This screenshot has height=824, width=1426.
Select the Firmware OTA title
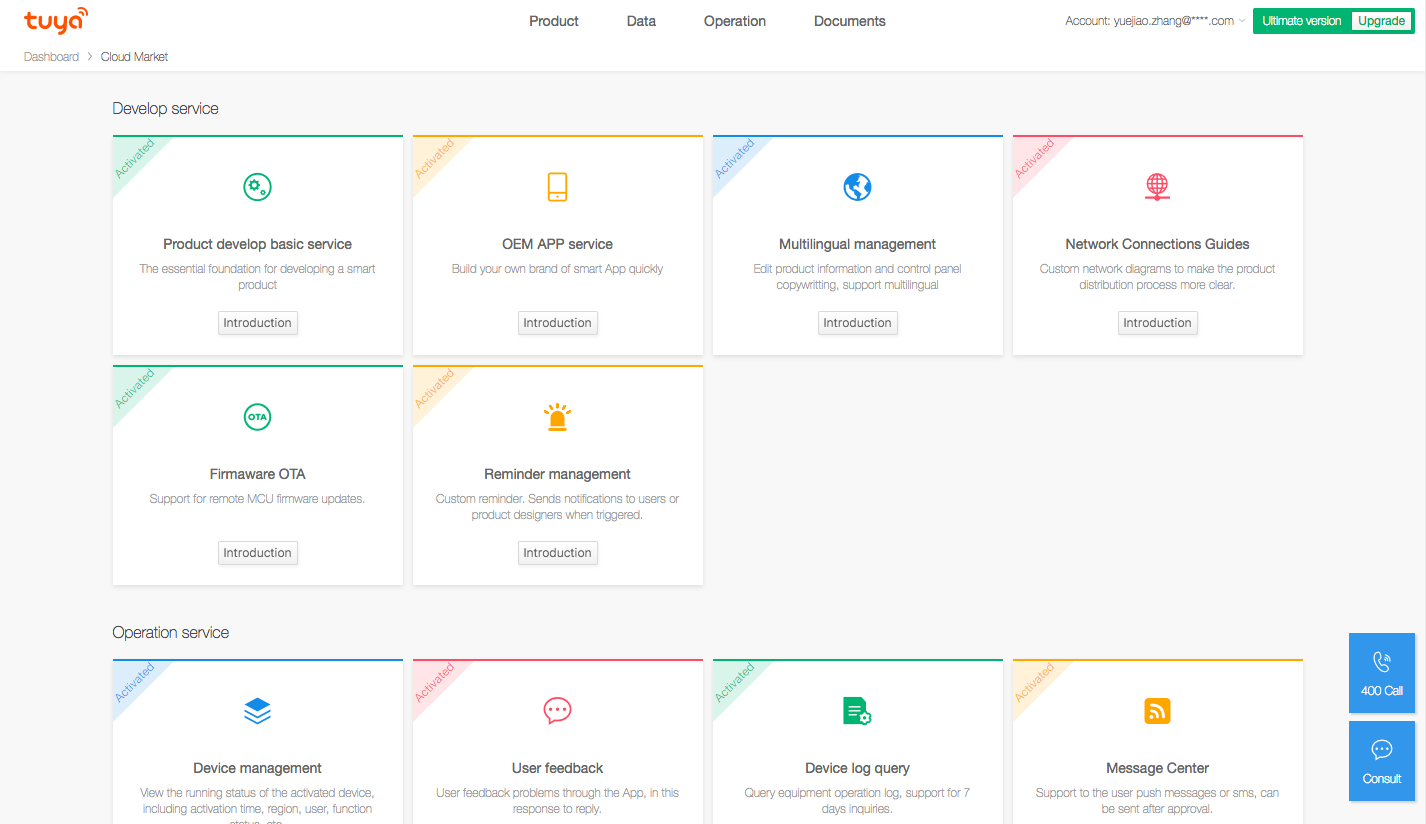click(258, 474)
